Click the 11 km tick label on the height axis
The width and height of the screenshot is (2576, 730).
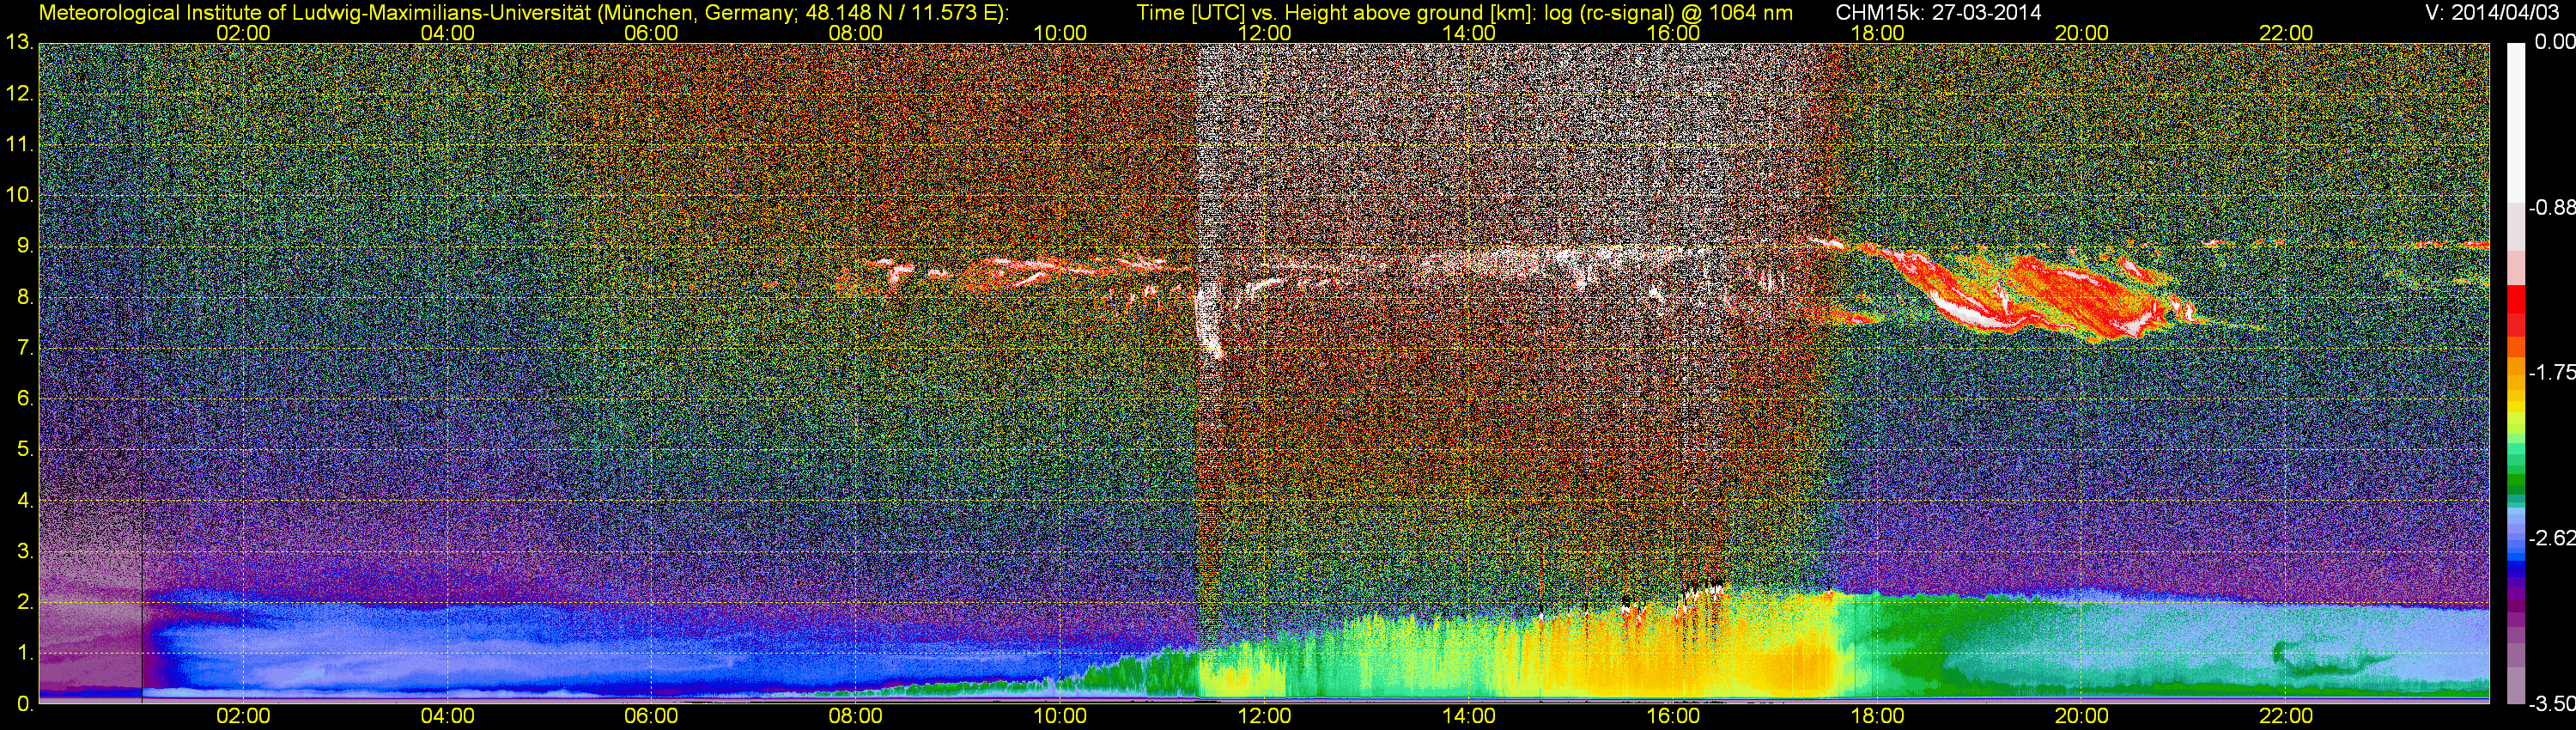tap(19, 145)
